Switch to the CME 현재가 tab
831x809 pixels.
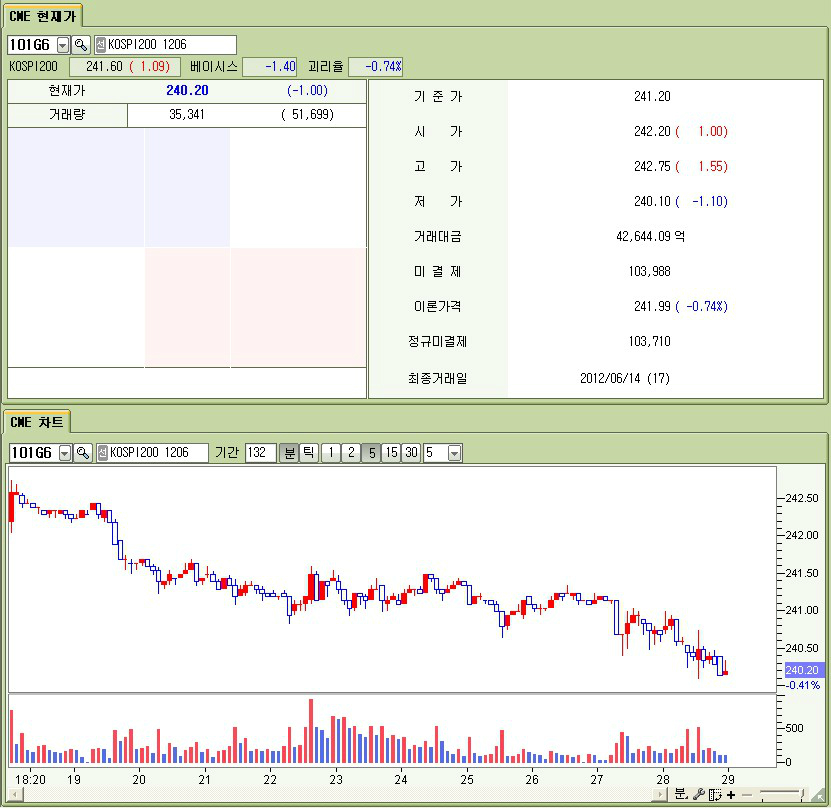(x=42, y=16)
